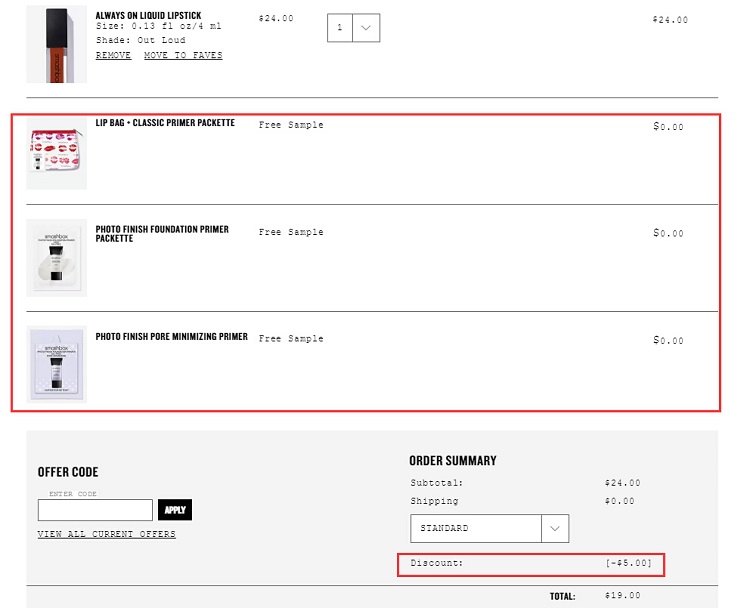
Task: Click the Always On Liquid Lipstick title
Action: [x=148, y=15]
